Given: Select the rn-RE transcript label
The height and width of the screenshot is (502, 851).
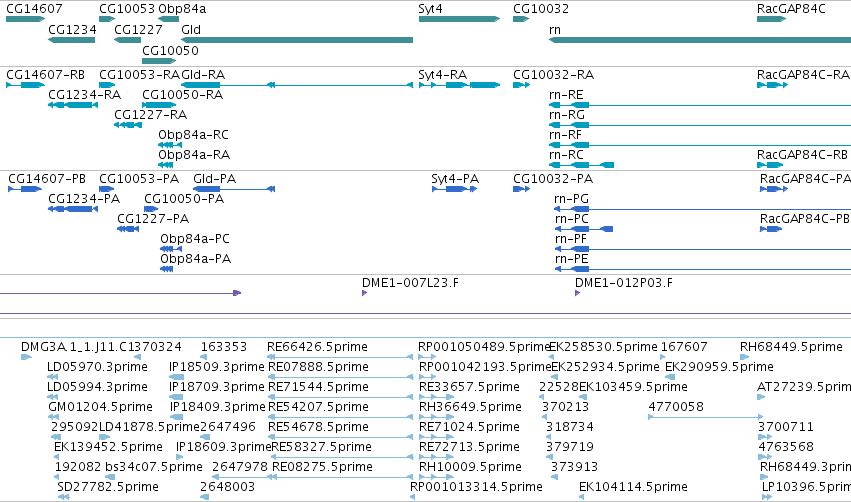Looking at the screenshot, I should coord(566,94).
